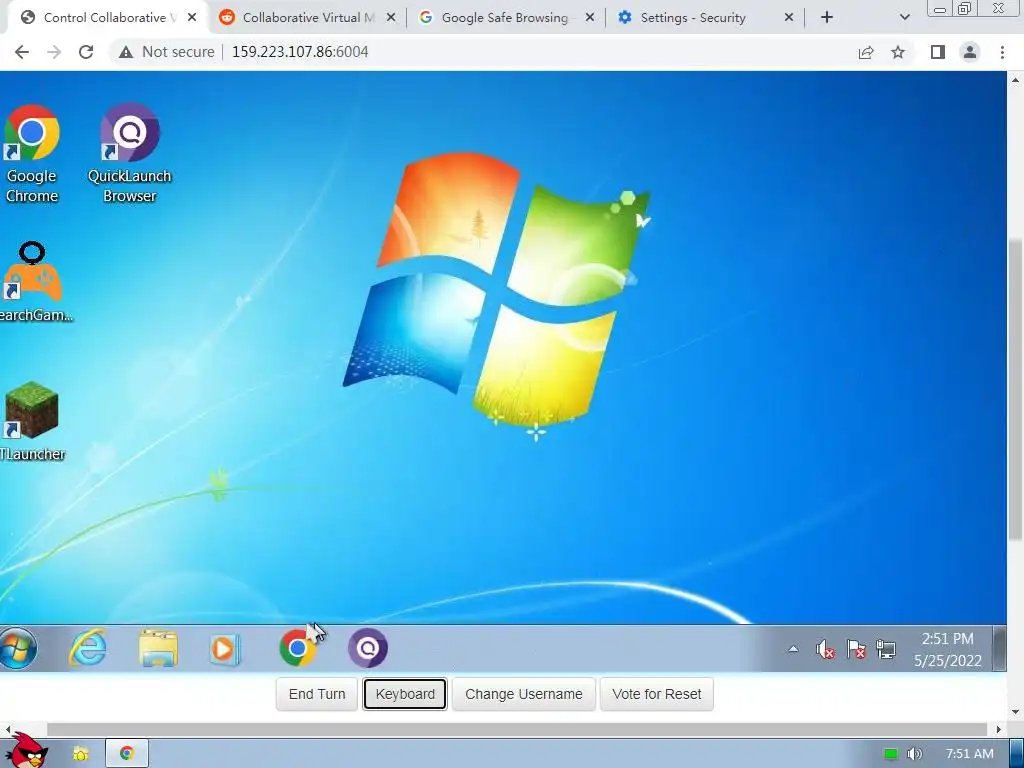Open the on-screen Keyboard button
This screenshot has height=768, width=1024.
pos(405,694)
